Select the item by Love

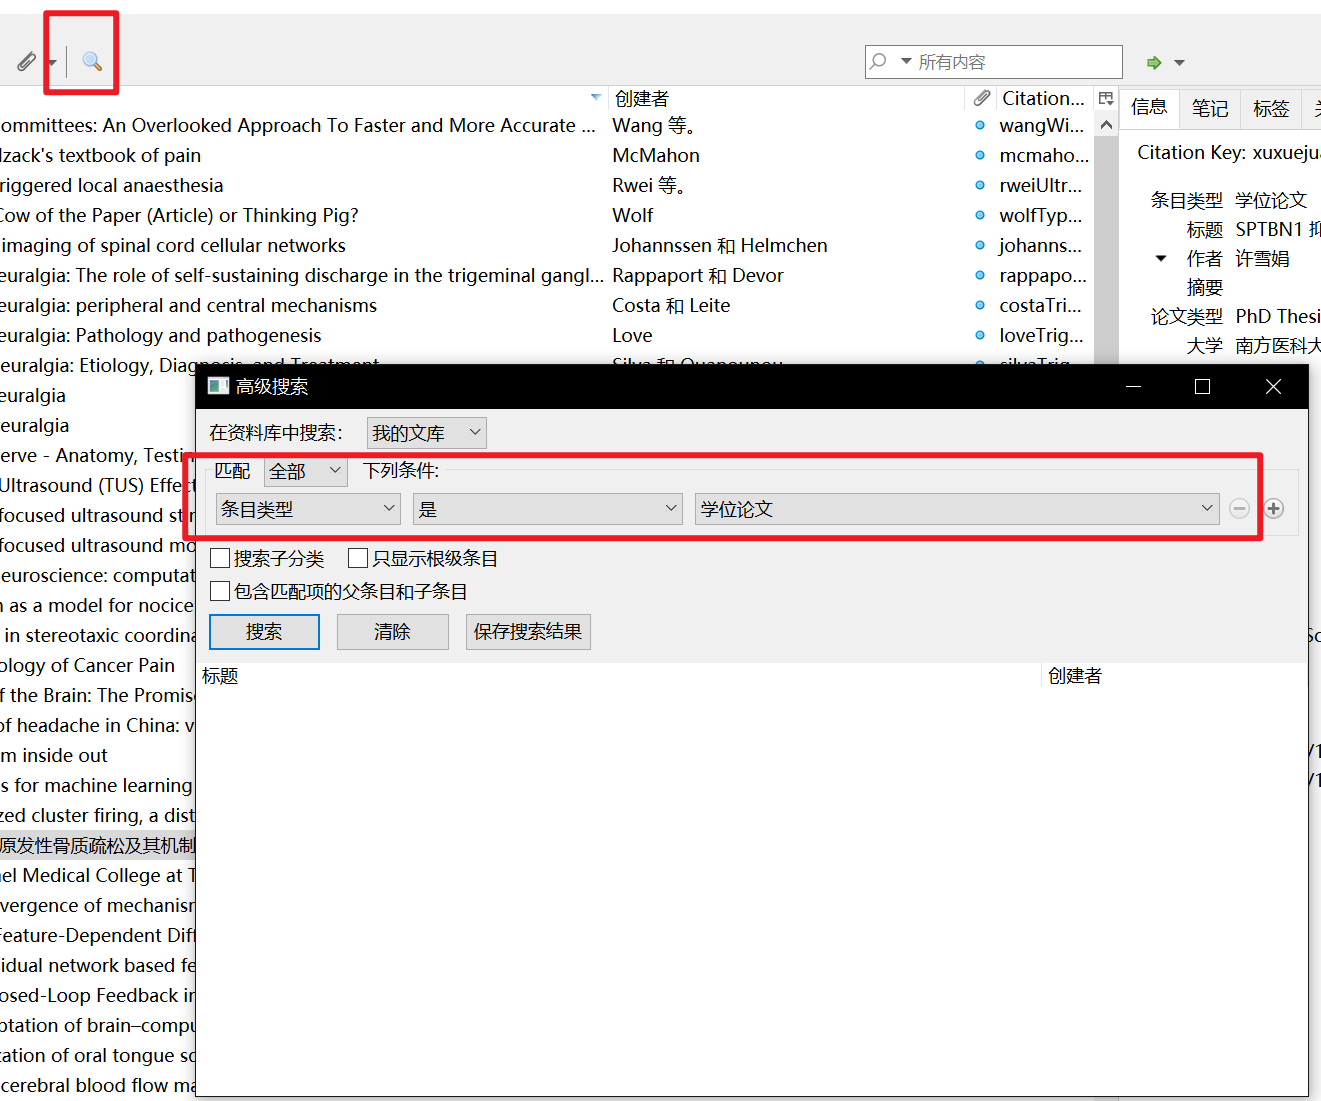[632, 335]
